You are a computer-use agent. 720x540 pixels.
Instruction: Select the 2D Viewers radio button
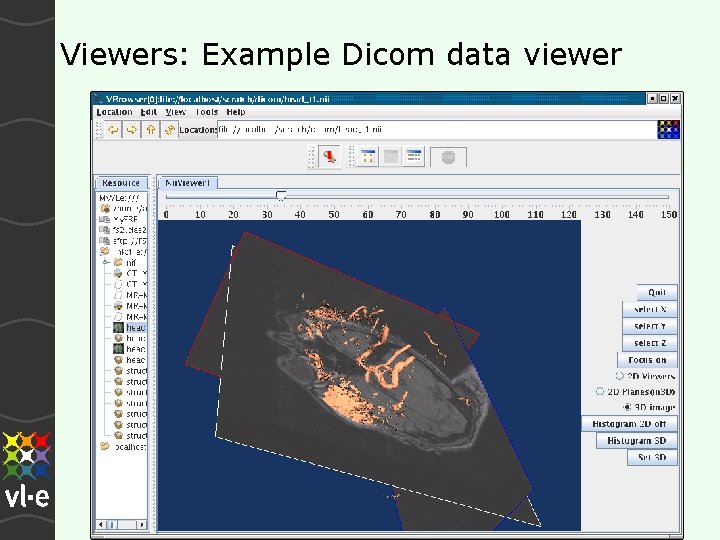619,376
